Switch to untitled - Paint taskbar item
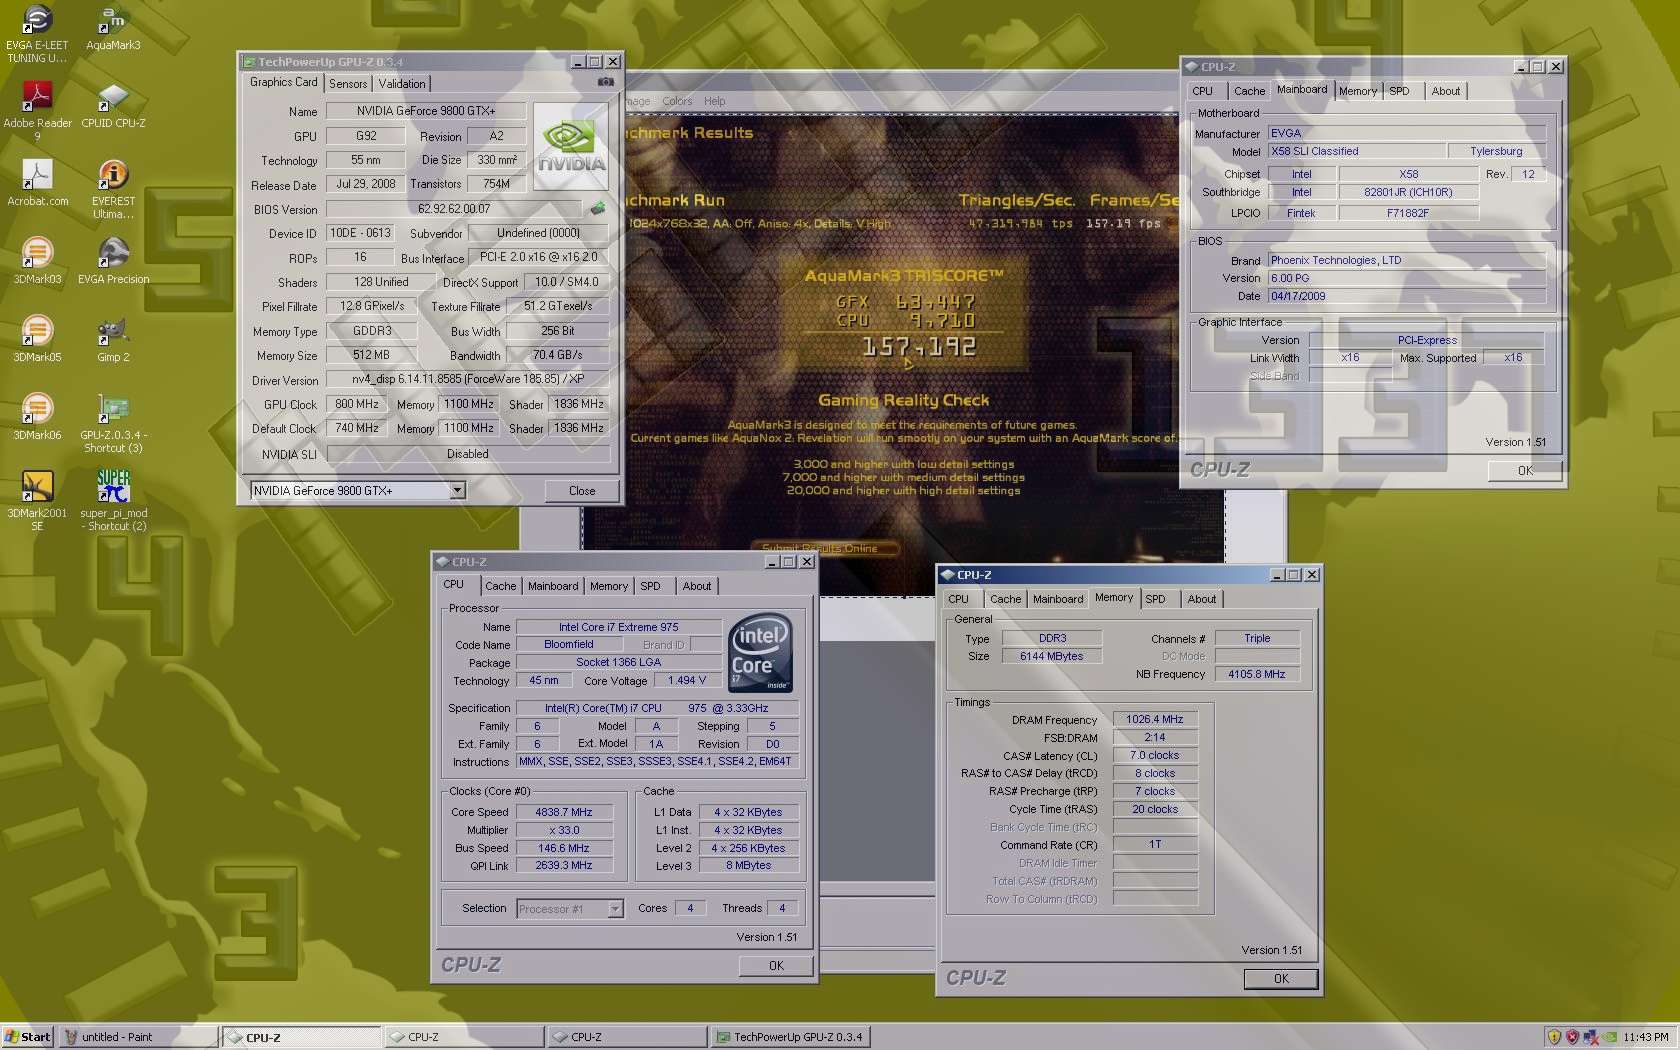1680x1050 pixels. 137,1037
